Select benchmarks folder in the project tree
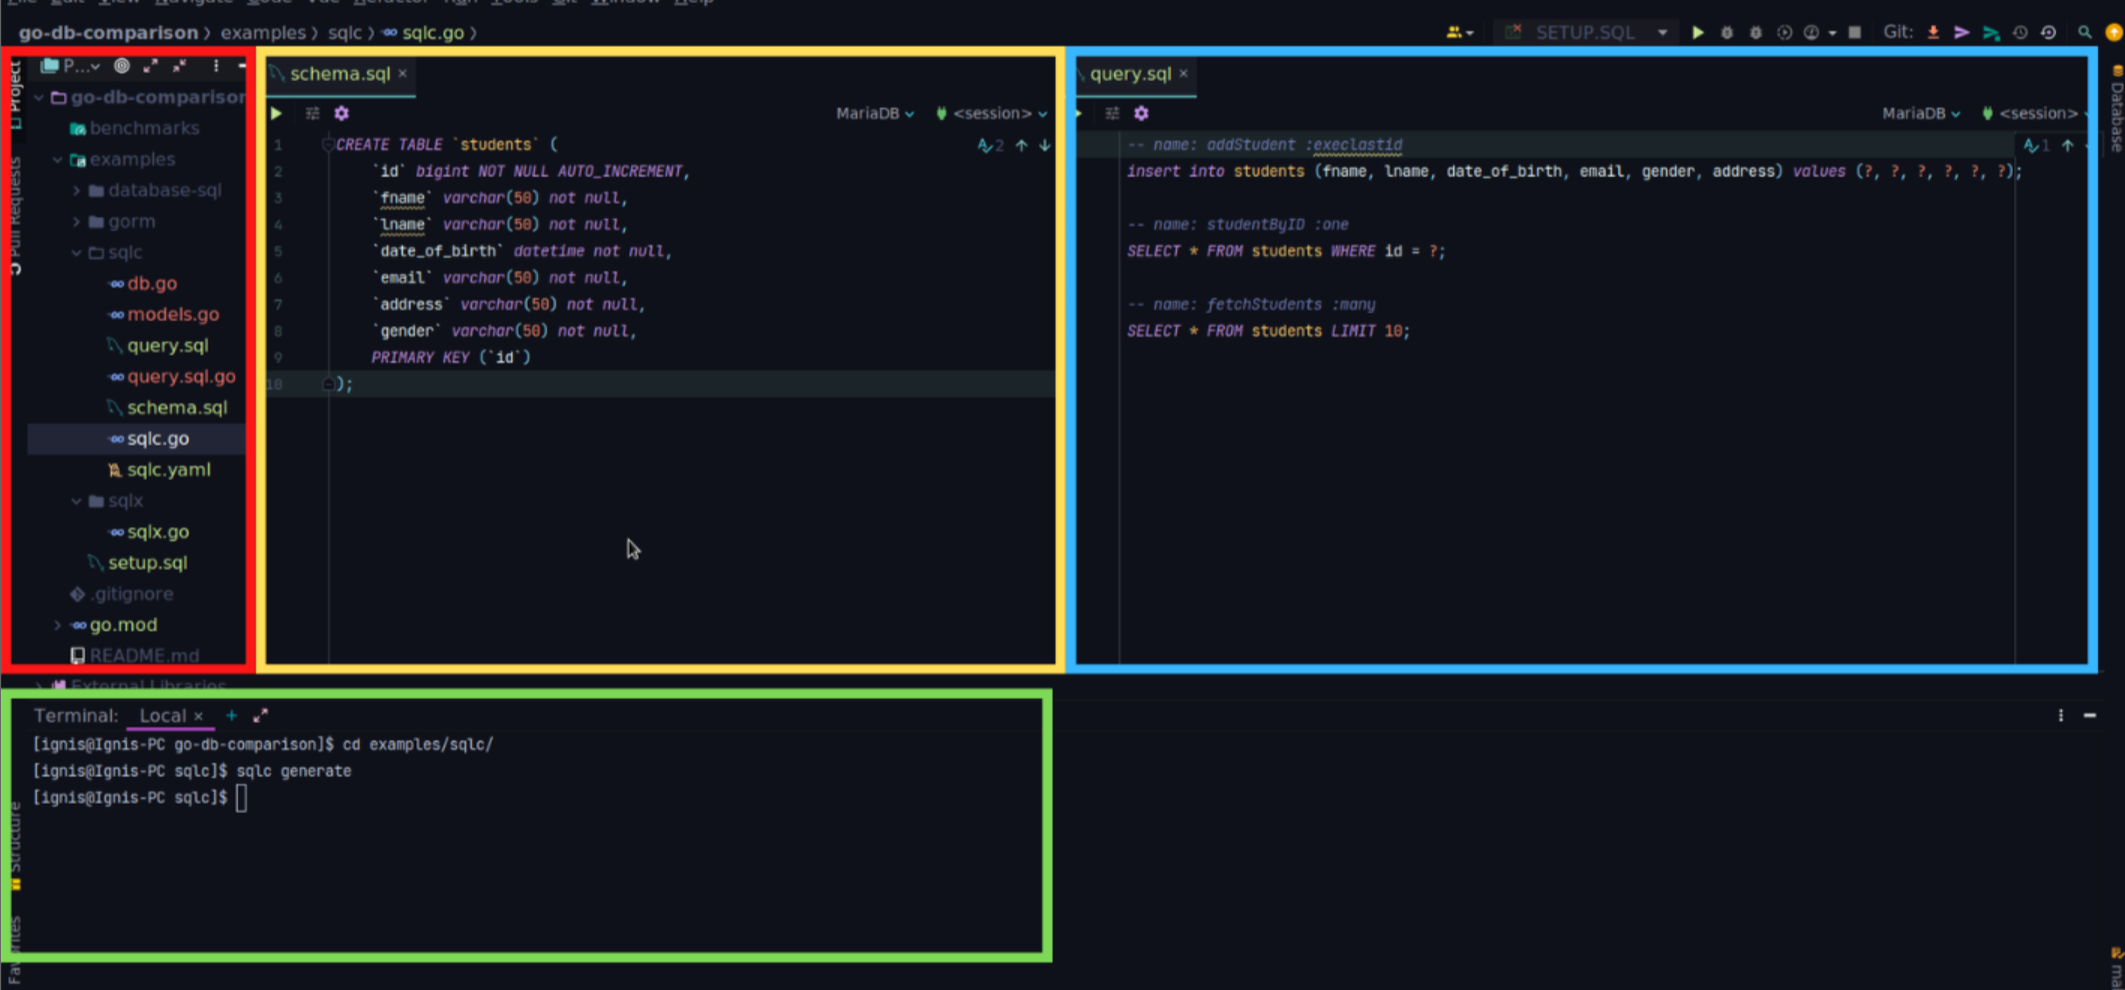This screenshot has width=2125, height=990. pos(144,128)
